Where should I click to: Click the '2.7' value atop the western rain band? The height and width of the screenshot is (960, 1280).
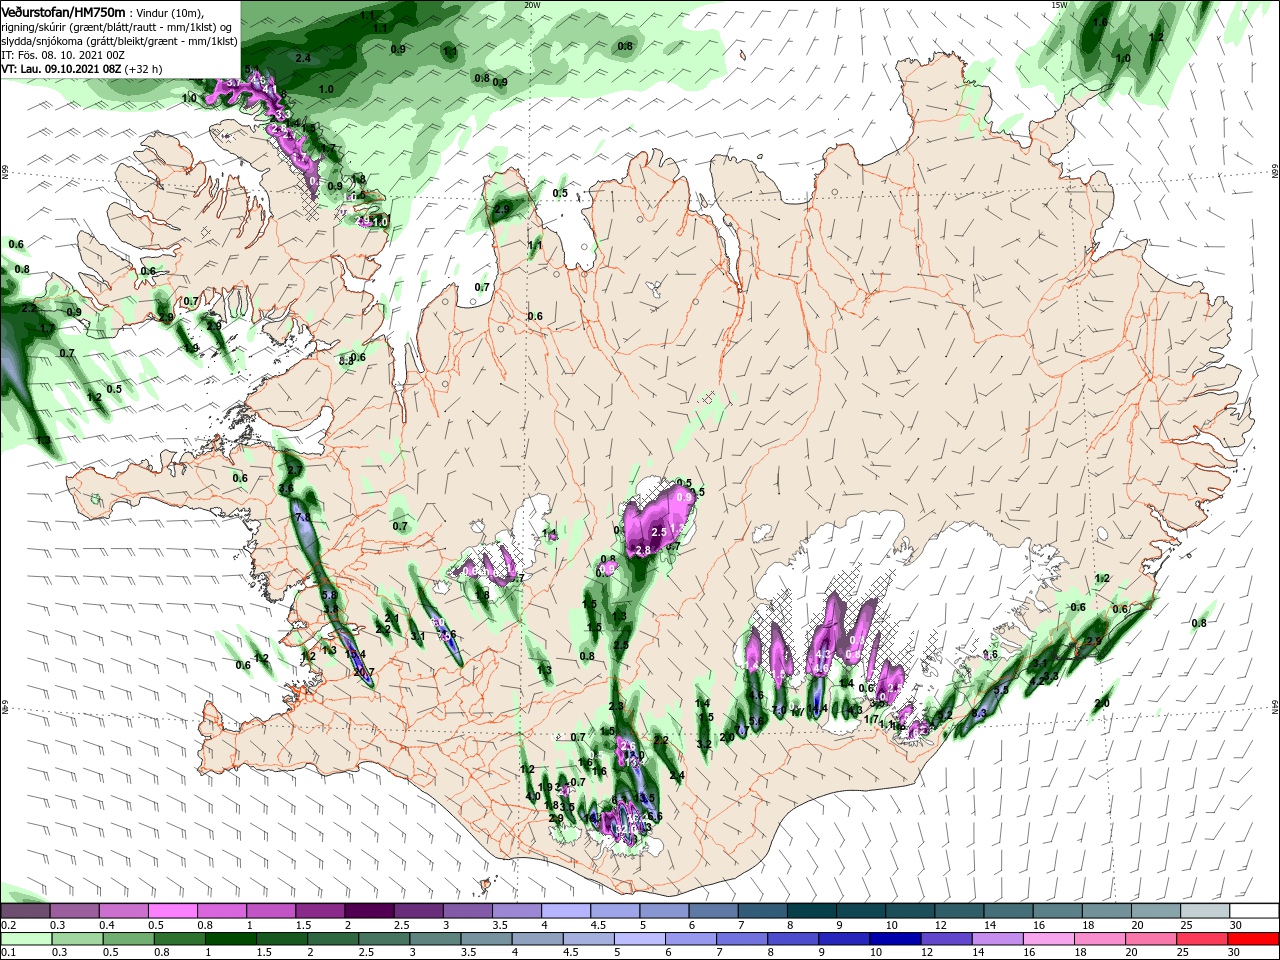point(294,469)
